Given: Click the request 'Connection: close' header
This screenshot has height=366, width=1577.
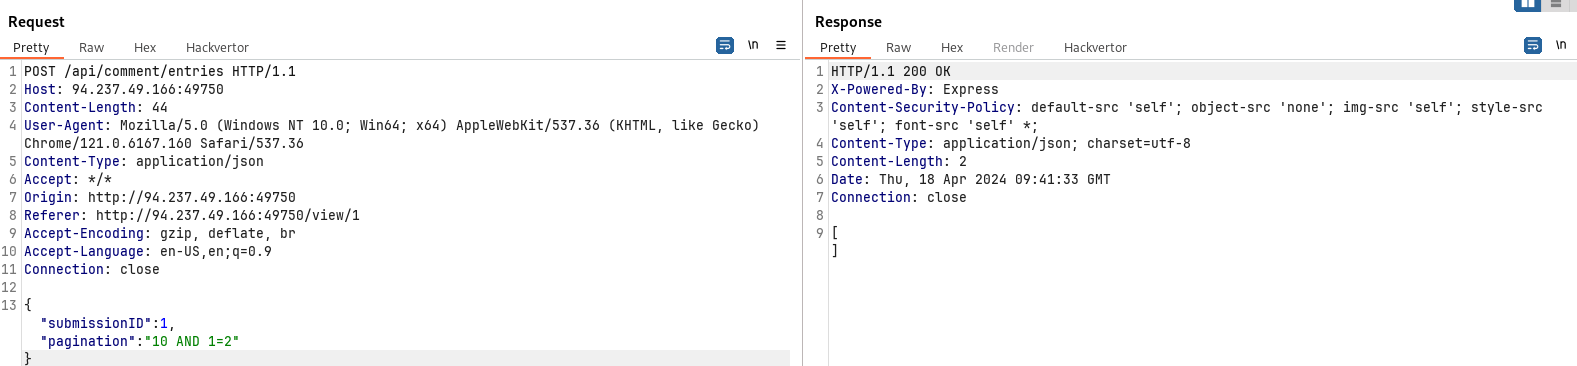Looking at the screenshot, I should (x=92, y=269).
